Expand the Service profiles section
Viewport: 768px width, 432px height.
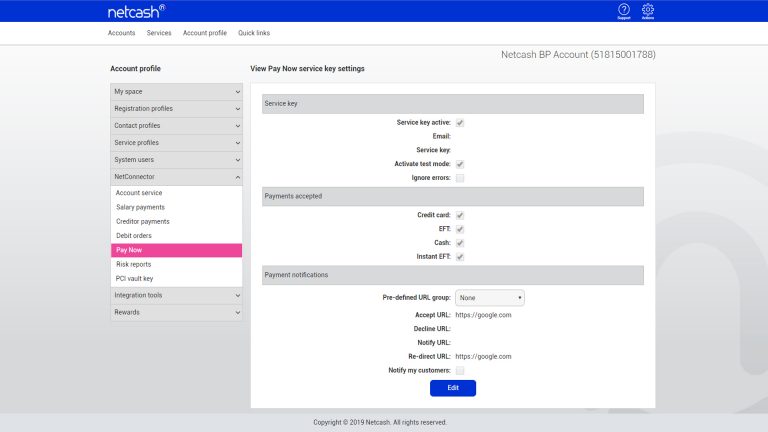tap(176, 143)
